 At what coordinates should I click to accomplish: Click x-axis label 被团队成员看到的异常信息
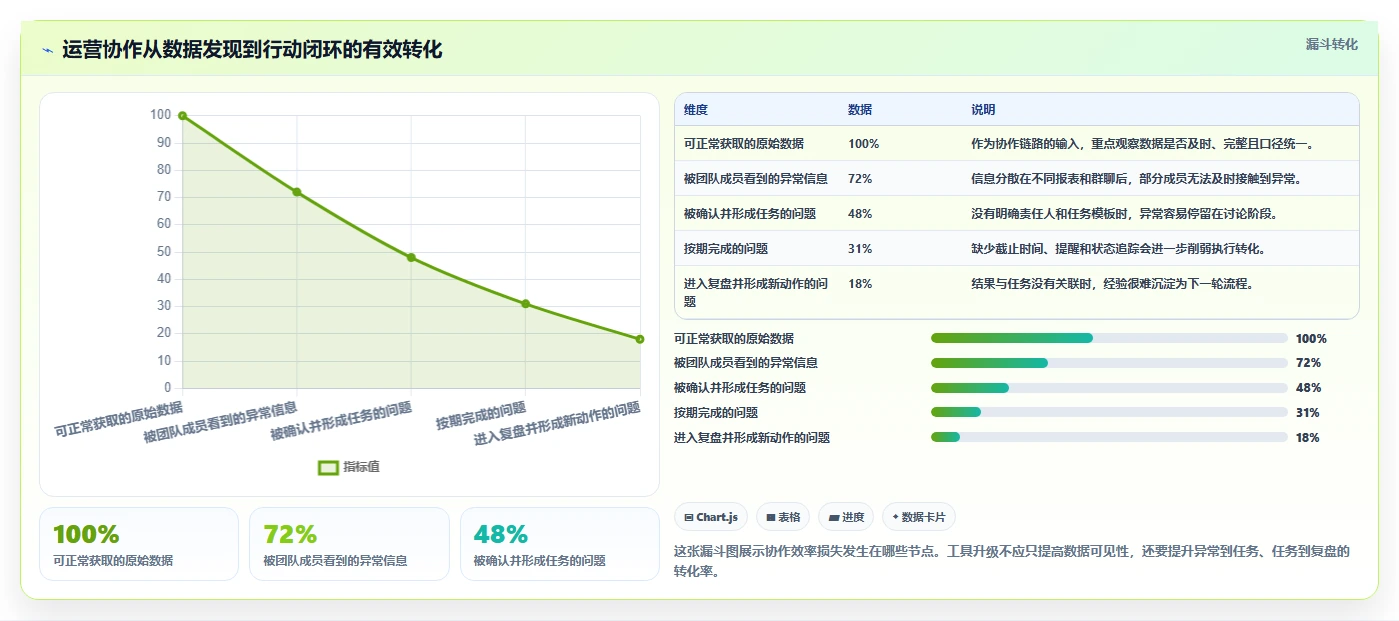(221, 422)
